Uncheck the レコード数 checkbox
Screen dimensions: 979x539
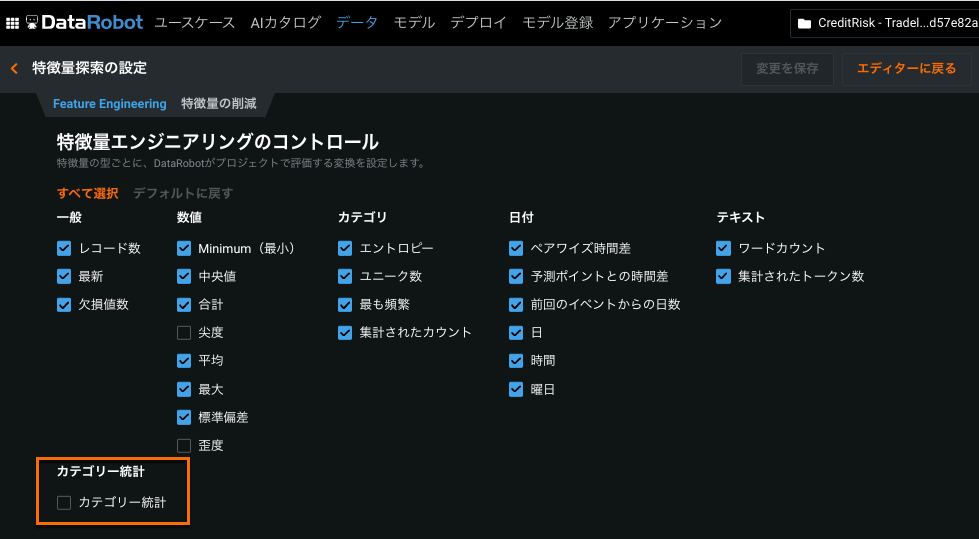point(64,248)
